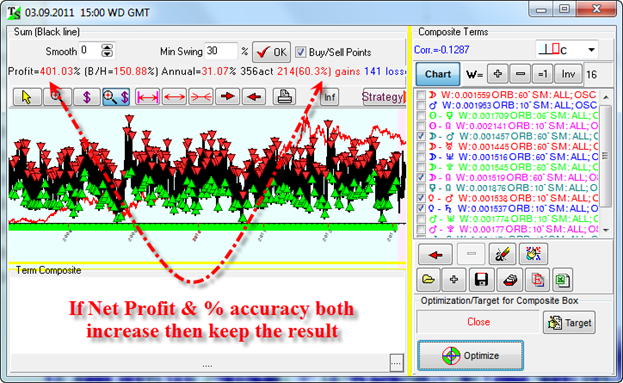This screenshot has height=383, width=623.
Task: Click the red right-arrow scroll button
Action: coord(227,97)
